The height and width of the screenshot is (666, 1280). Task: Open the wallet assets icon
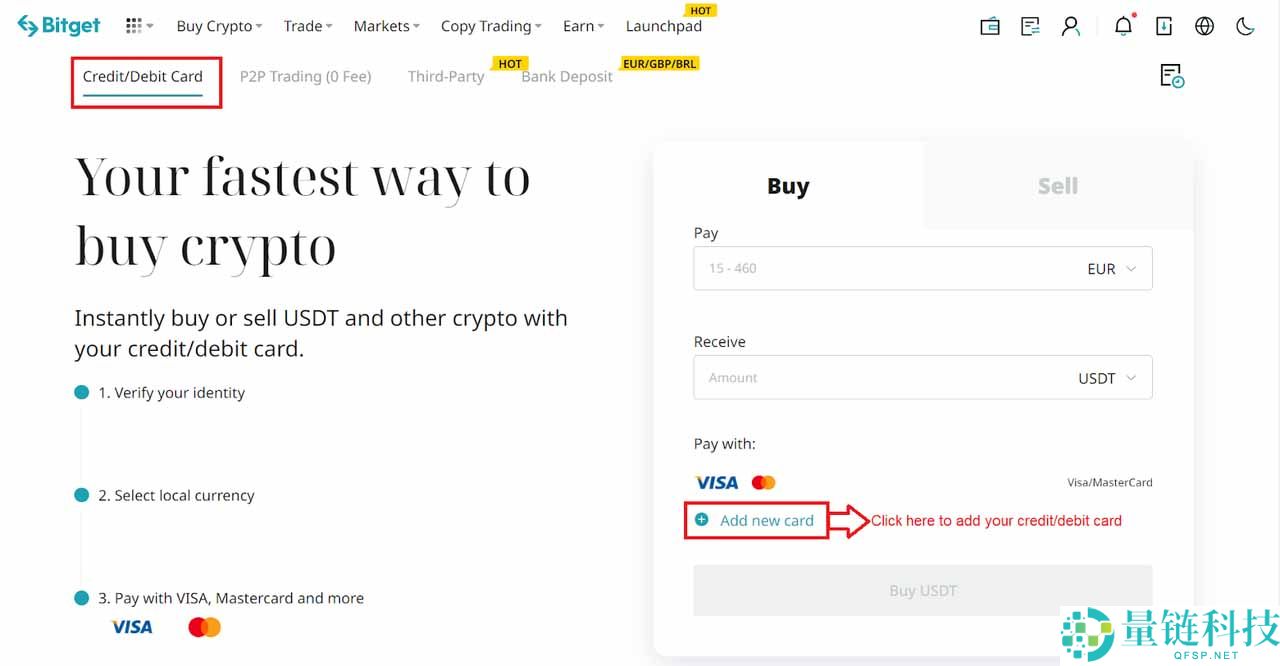[990, 27]
